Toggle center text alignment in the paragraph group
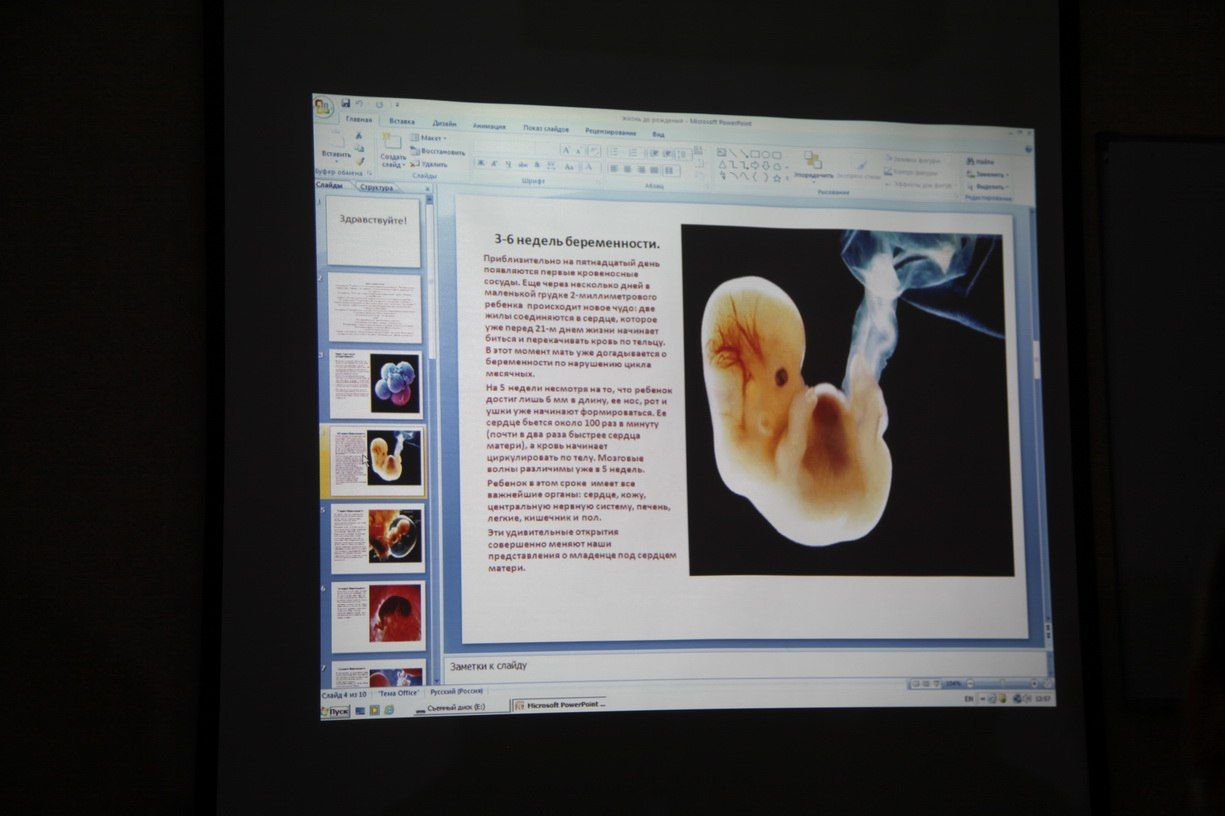 coord(628,168)
